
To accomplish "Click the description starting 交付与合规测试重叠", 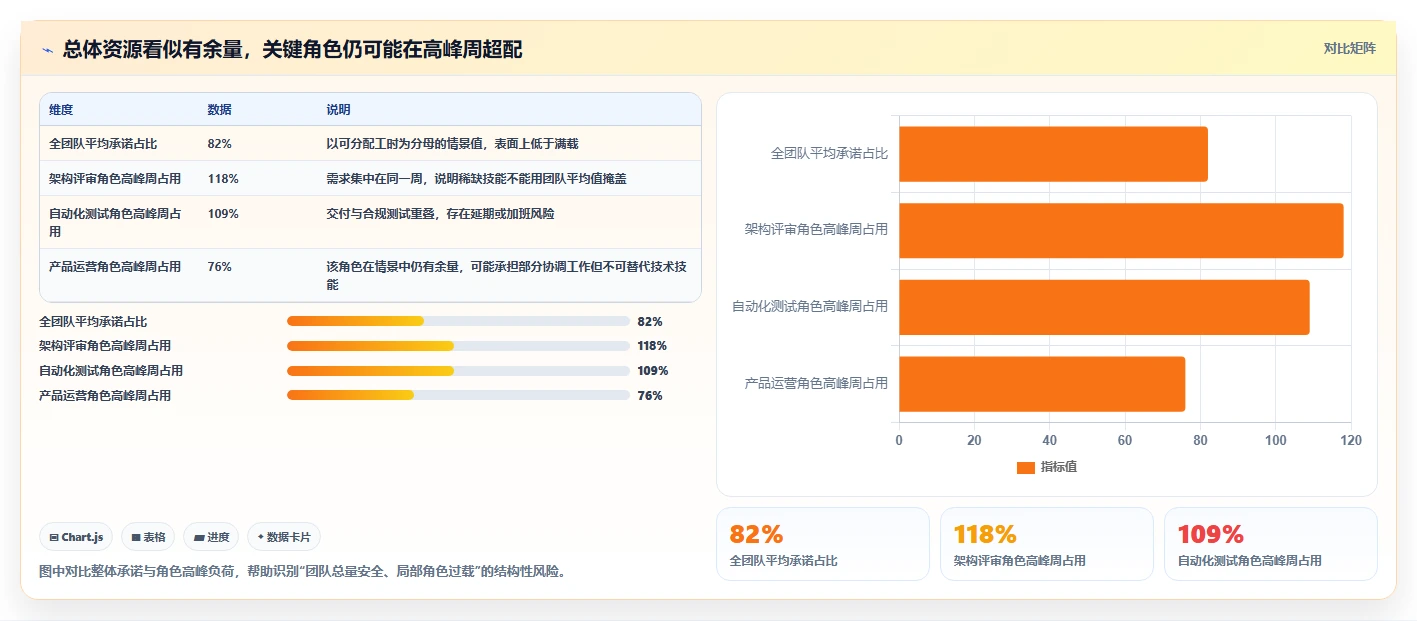I will 440,214.
